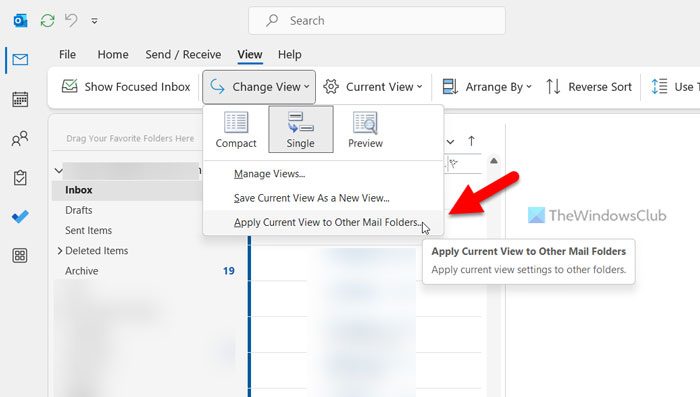
Task: Open the Current View dropdown
Action: coord(373,87)
